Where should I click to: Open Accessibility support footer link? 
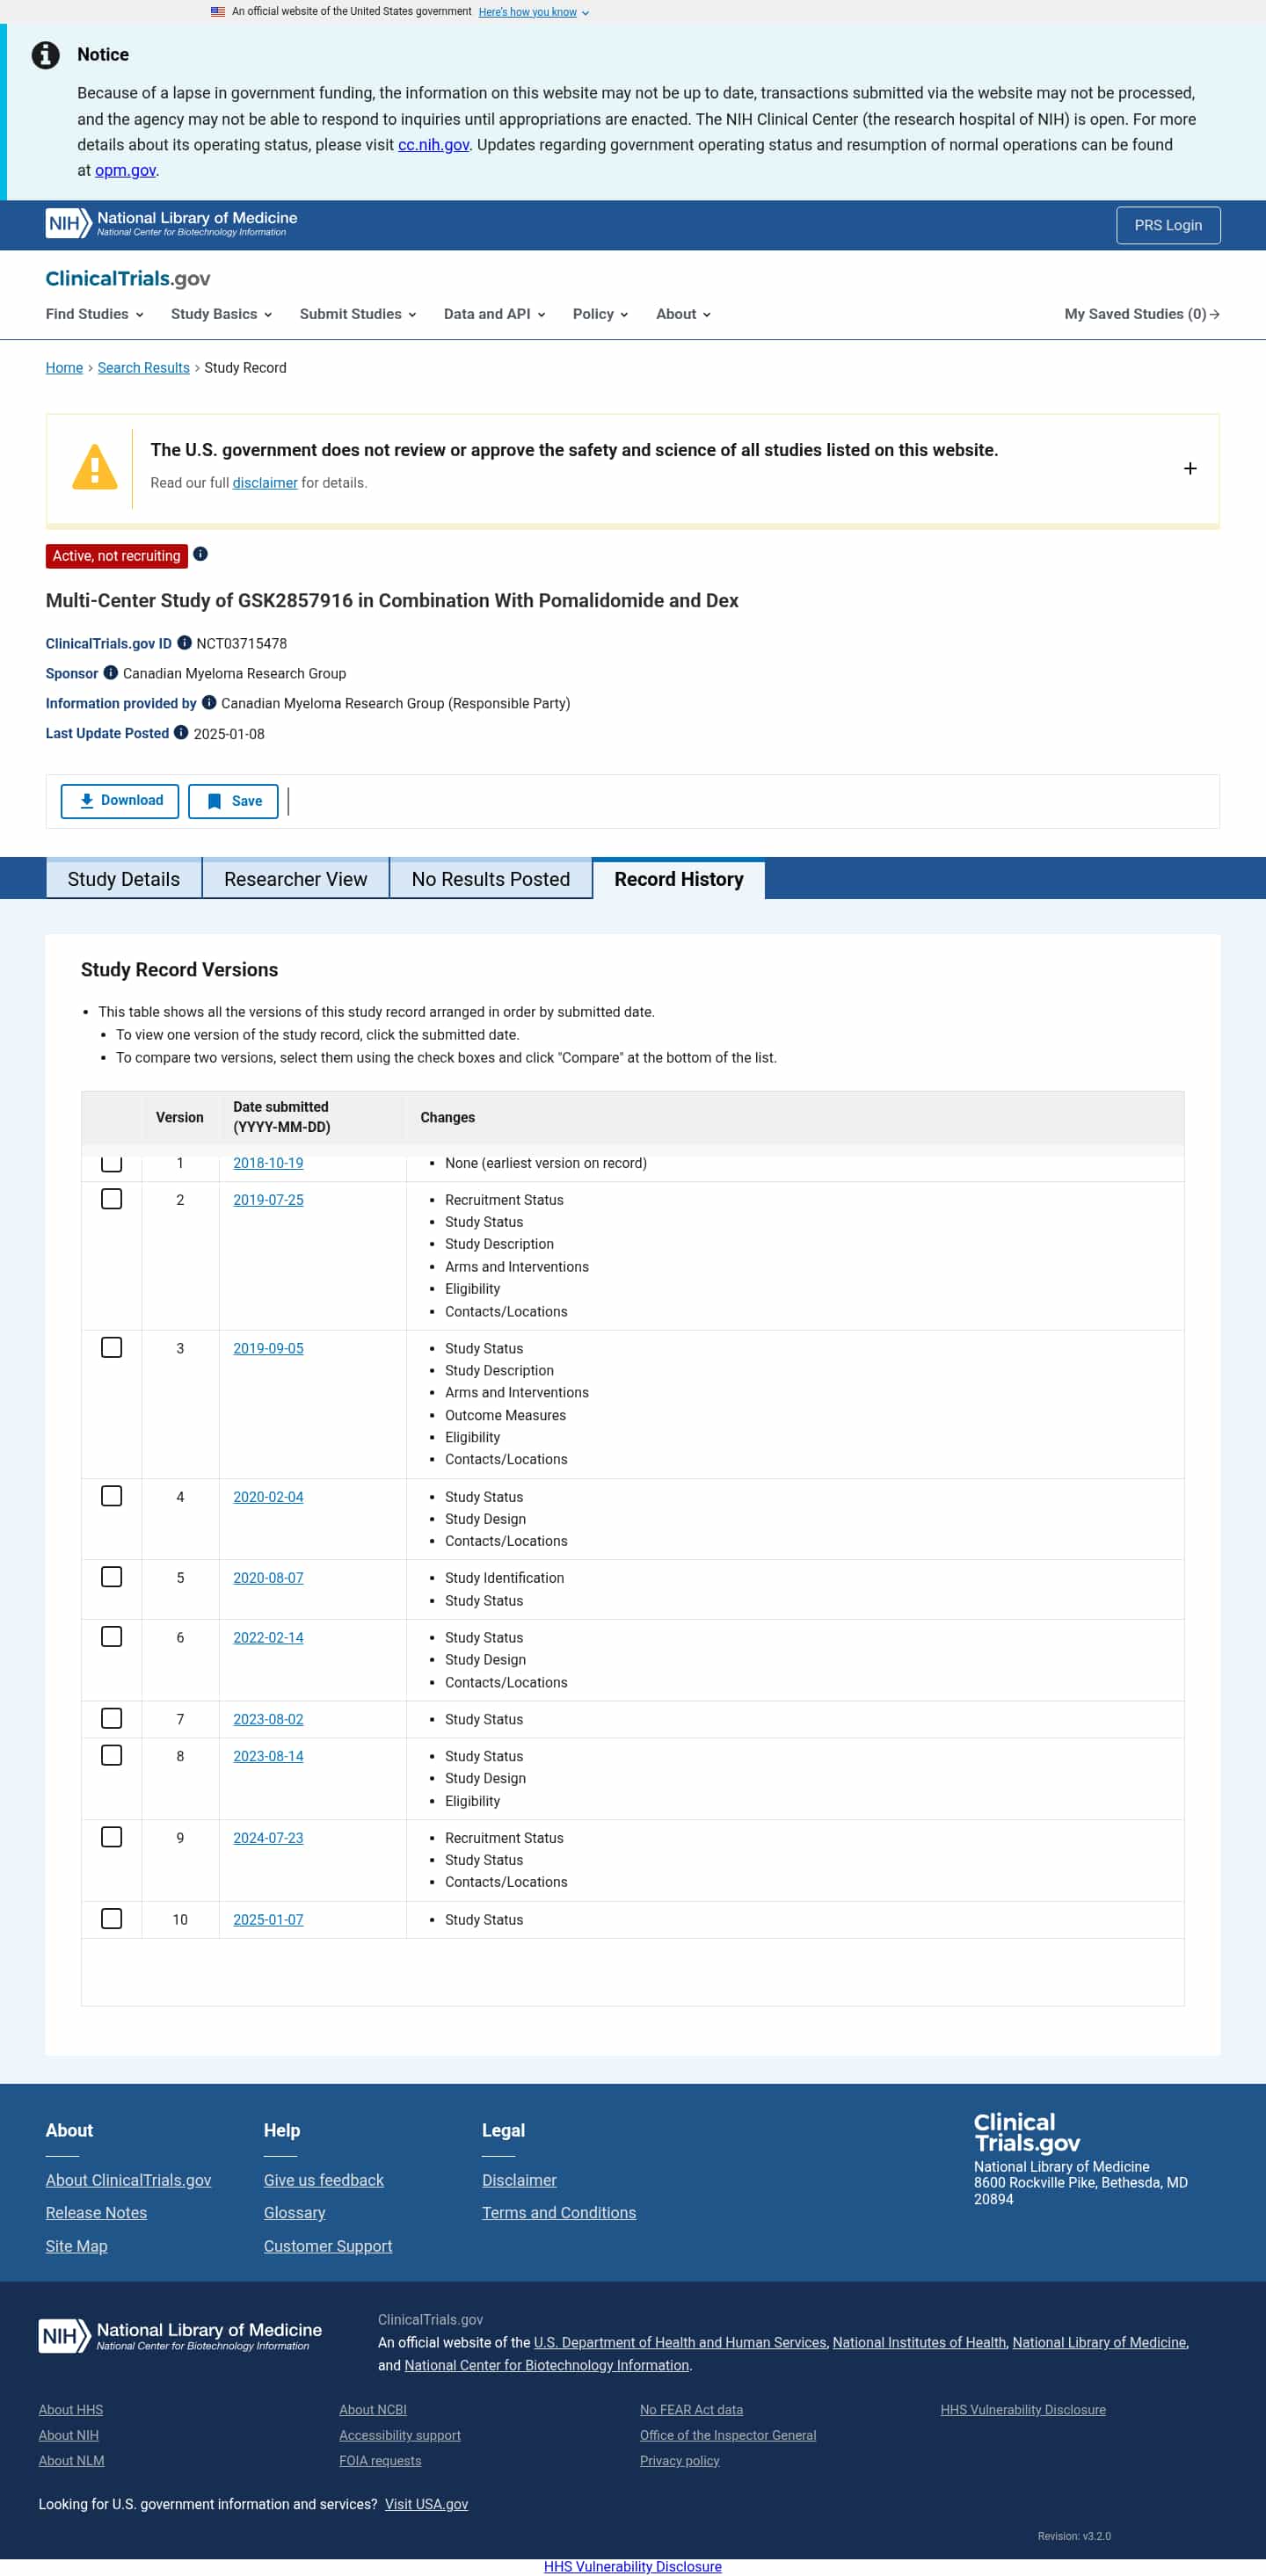click(400, 2435)
